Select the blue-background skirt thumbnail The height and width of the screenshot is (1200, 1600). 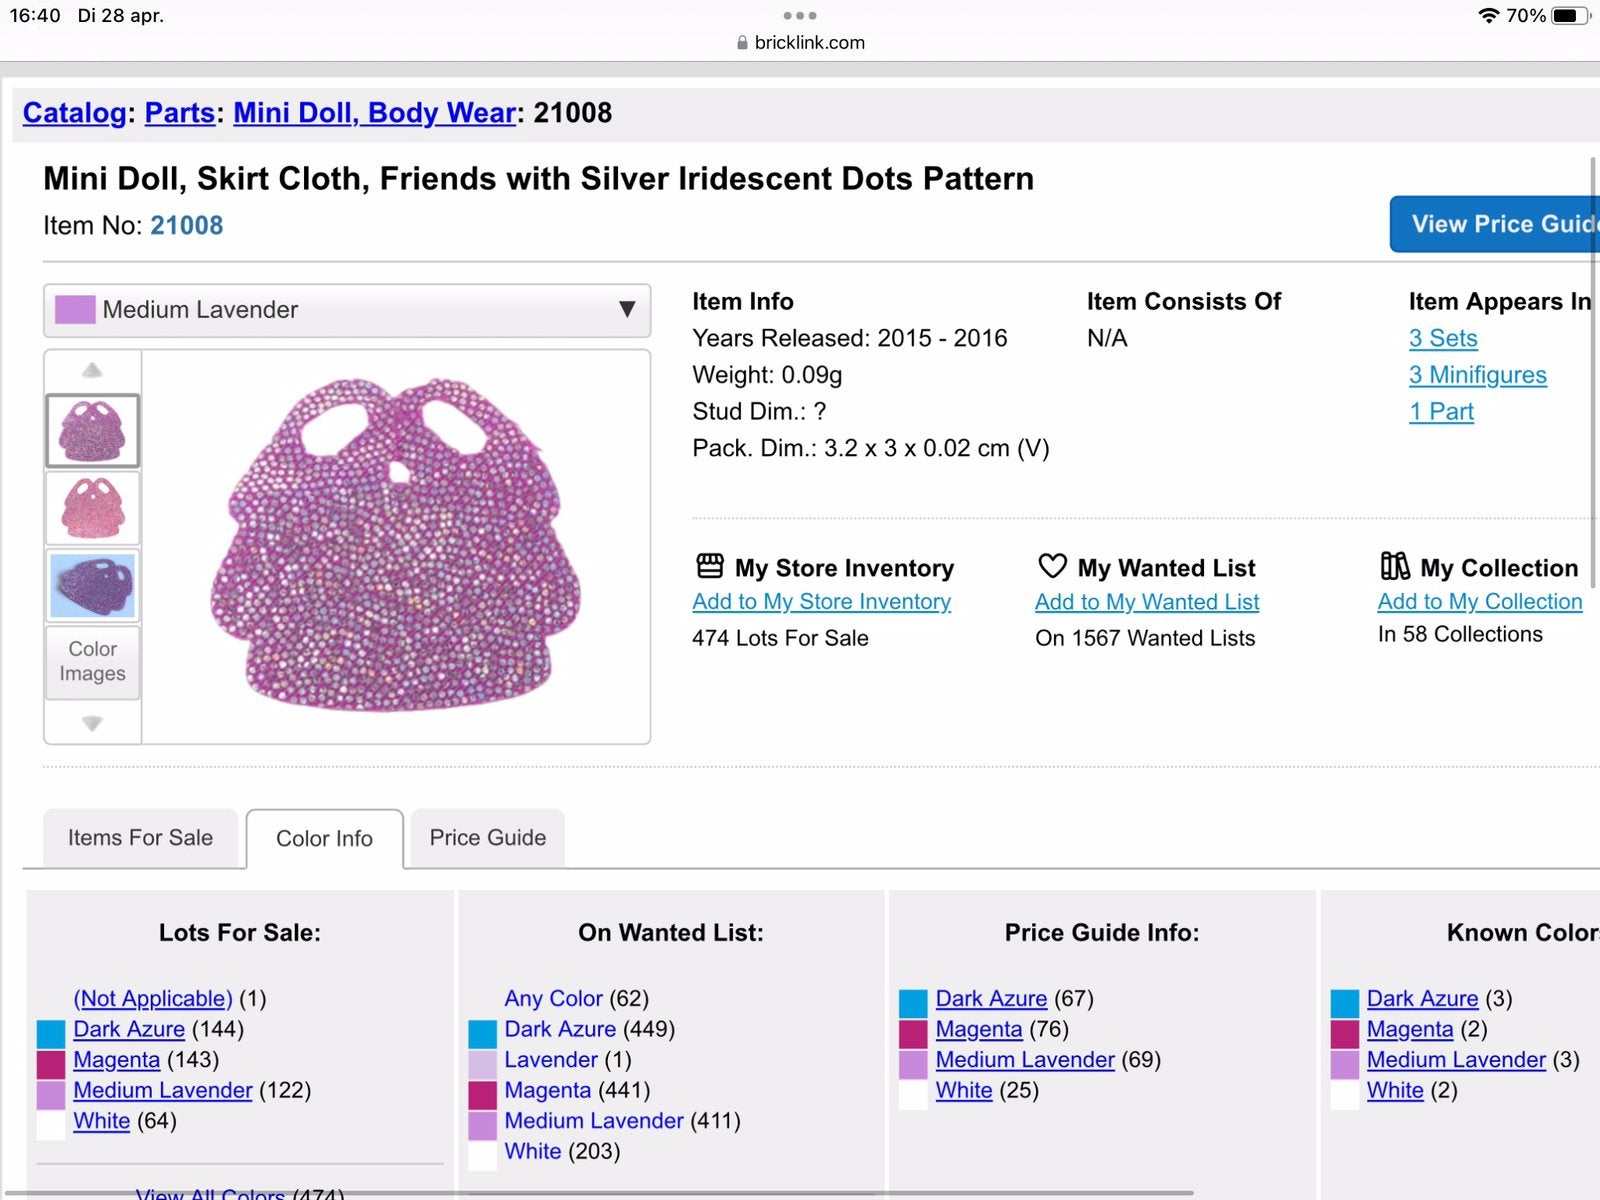[x=92, y=586]
